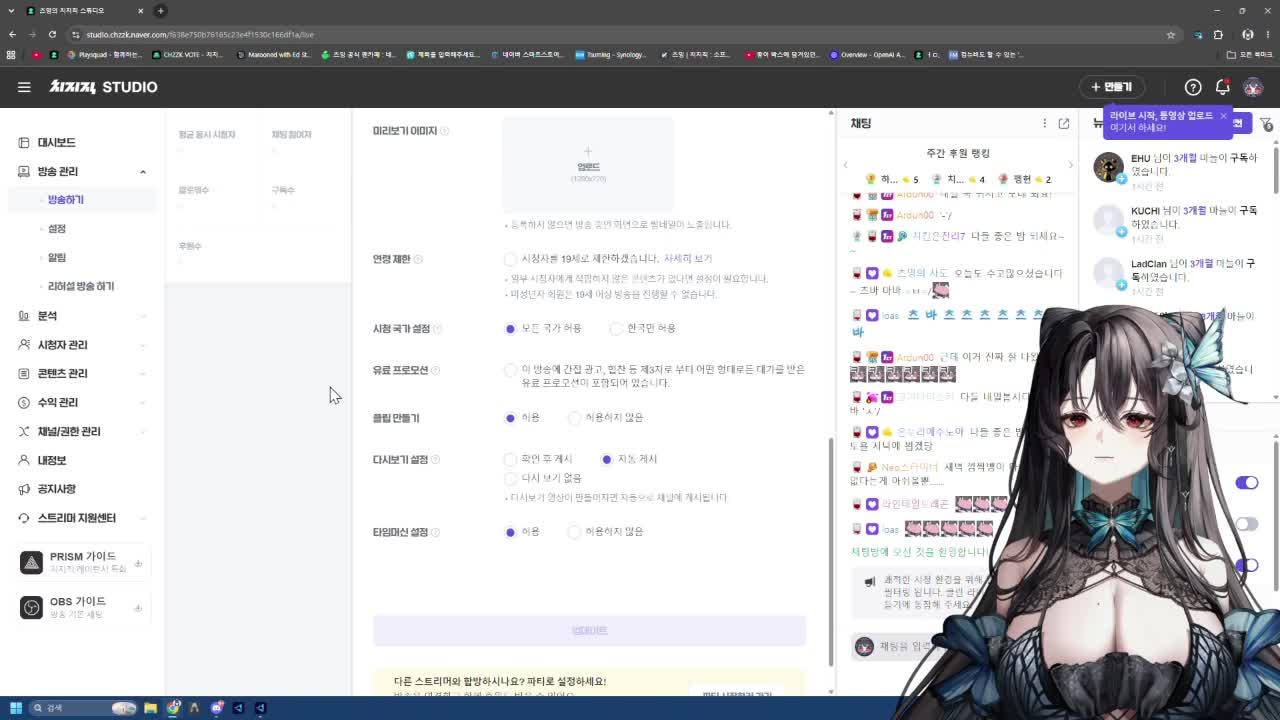The width and height of the screenshot is (1280, 720).
Task: Open 방송하기 in the sidebar
Action: 66,200
